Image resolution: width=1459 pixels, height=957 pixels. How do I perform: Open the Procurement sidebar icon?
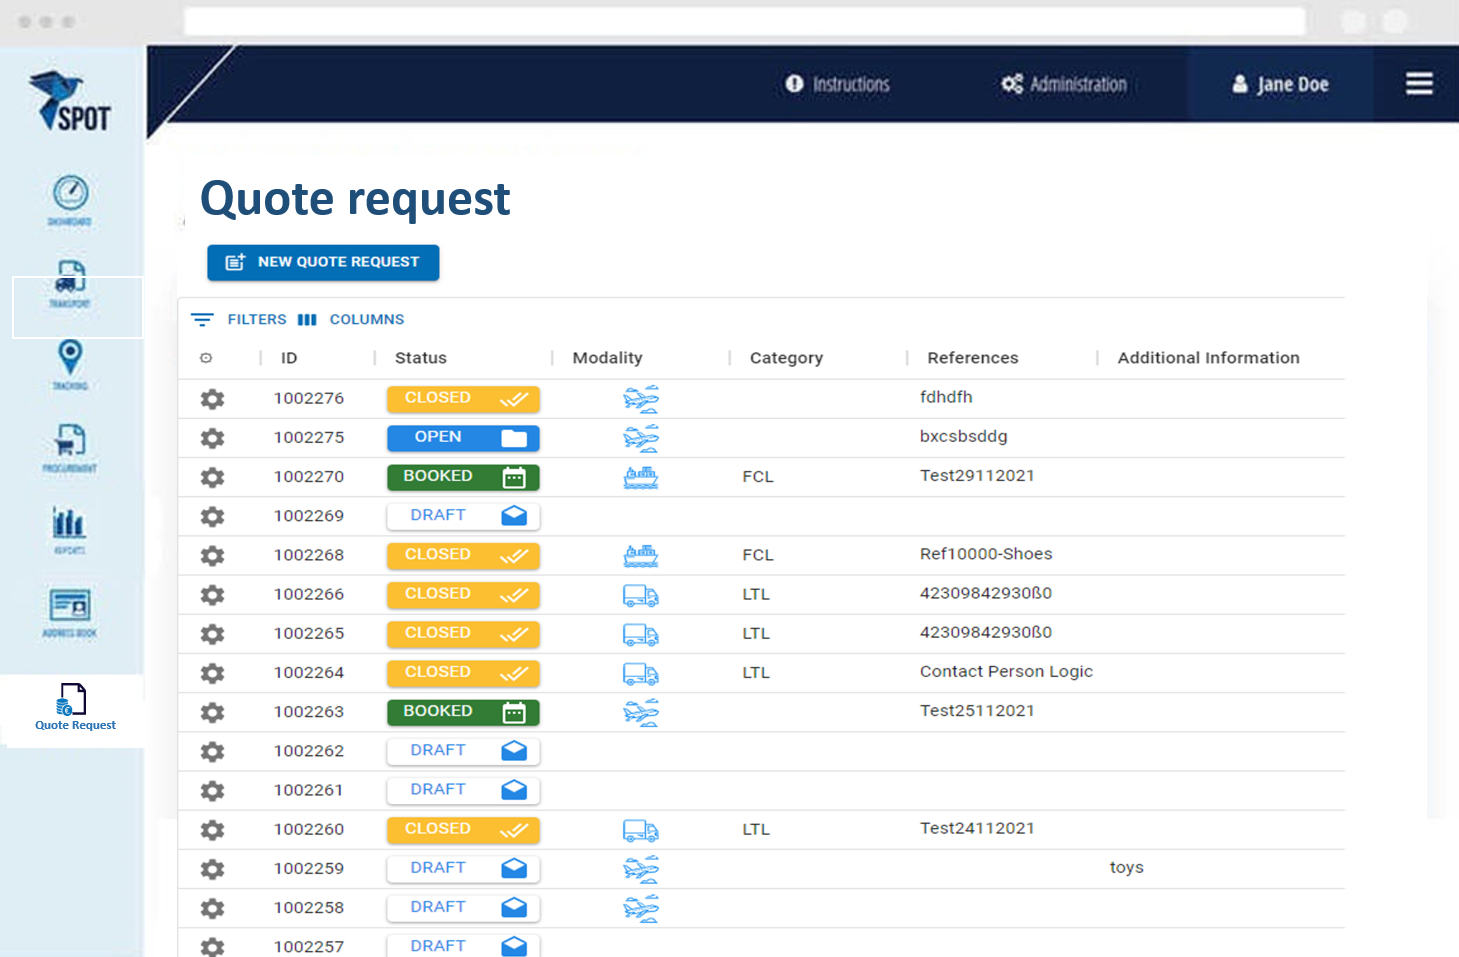[x=70, y=446]
